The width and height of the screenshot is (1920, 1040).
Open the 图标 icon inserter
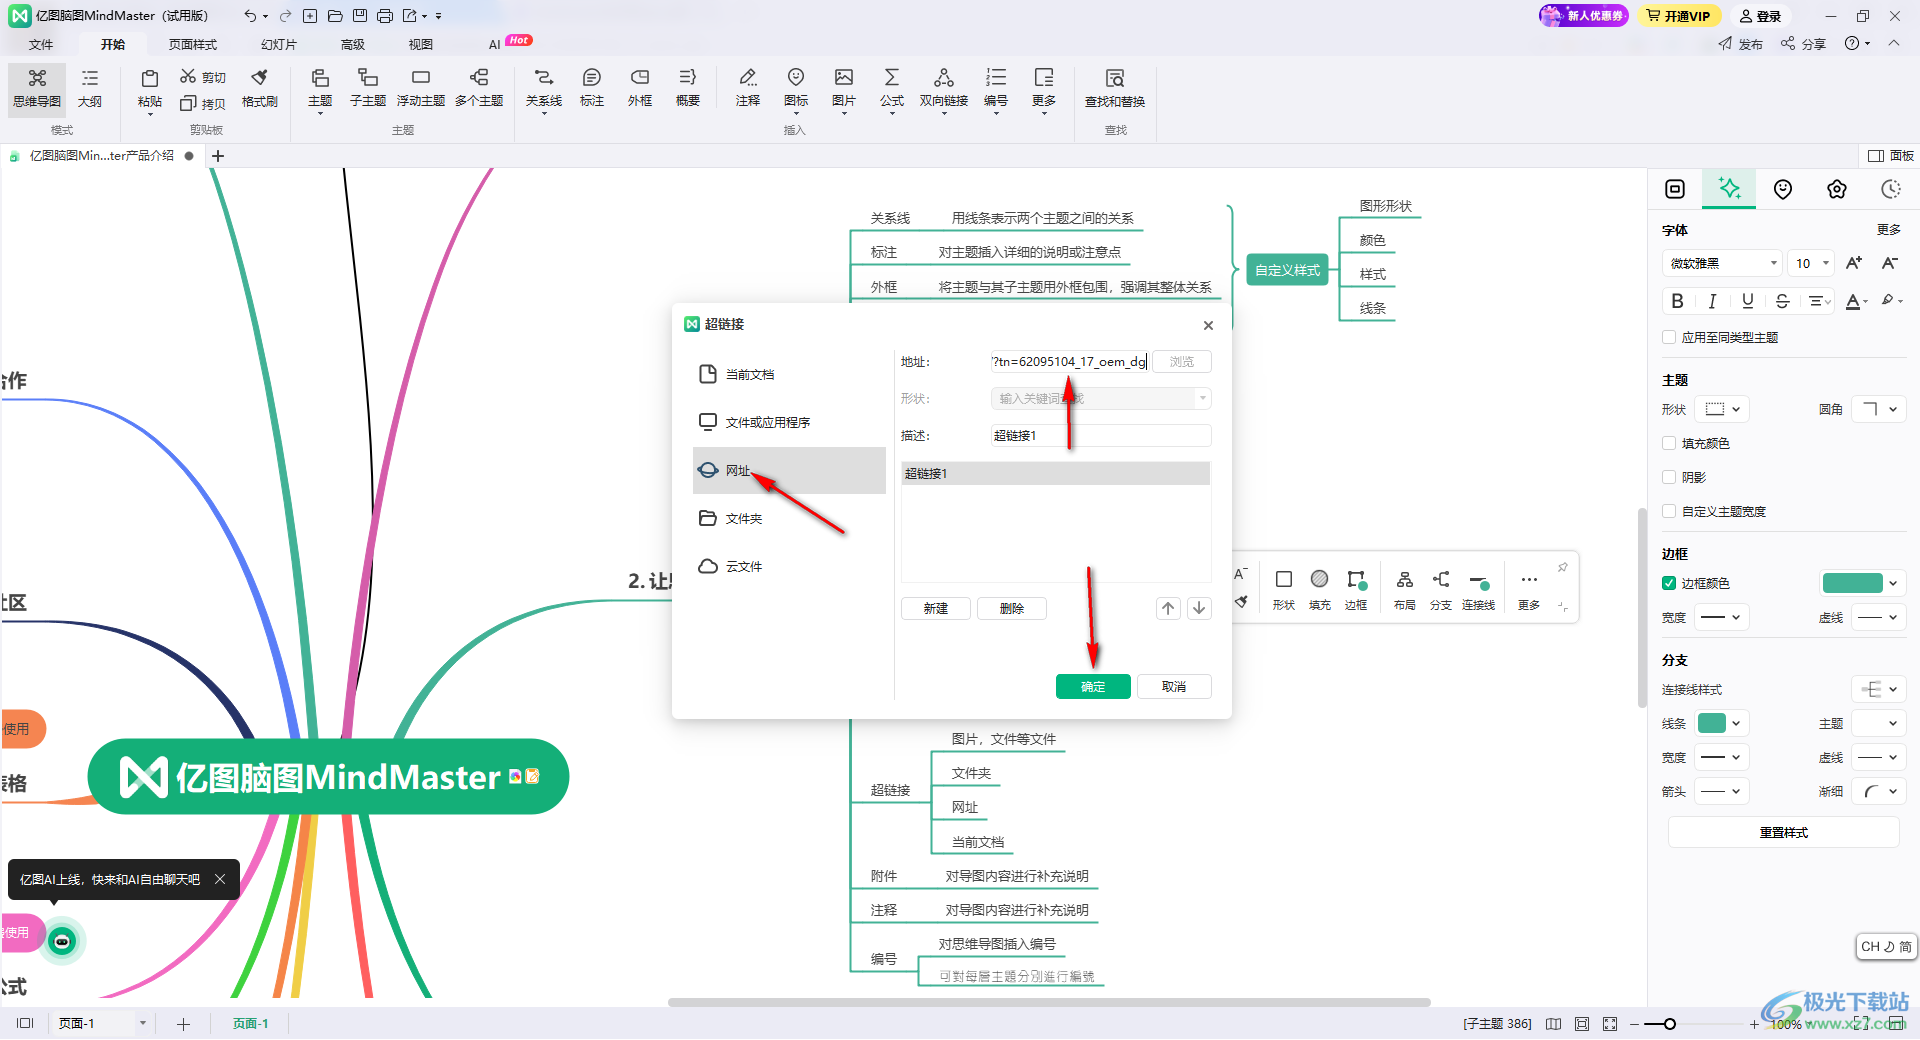pyautogui.click(x=796, y=88)
